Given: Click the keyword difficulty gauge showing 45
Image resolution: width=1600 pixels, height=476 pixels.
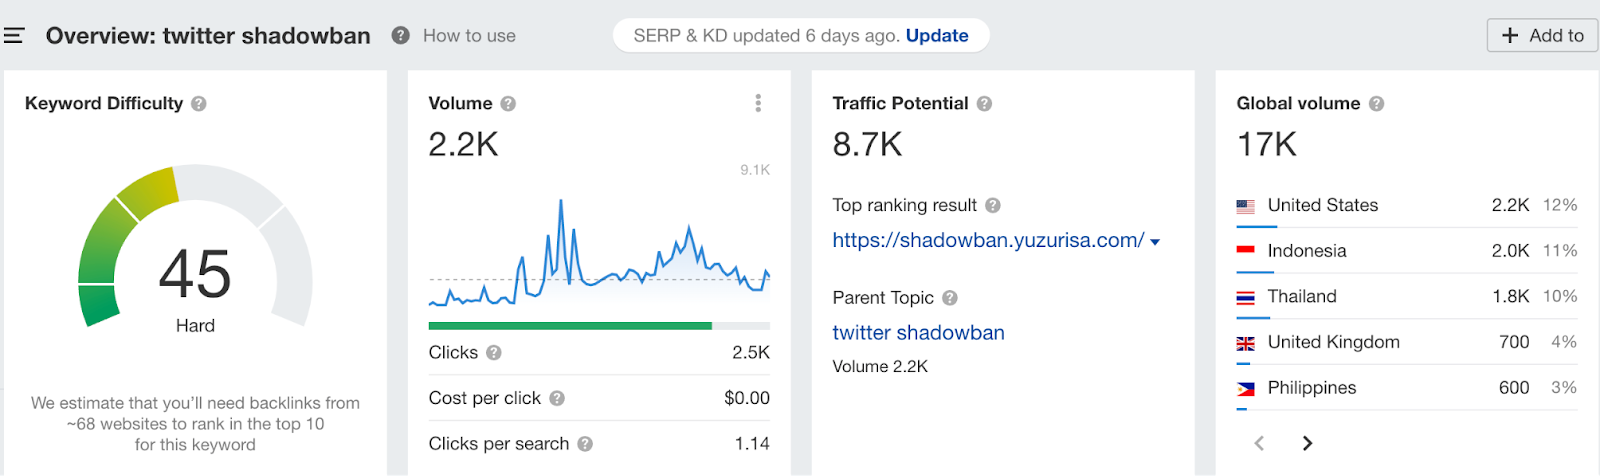Looking at the screenshot, I should (x=195, y=247).
